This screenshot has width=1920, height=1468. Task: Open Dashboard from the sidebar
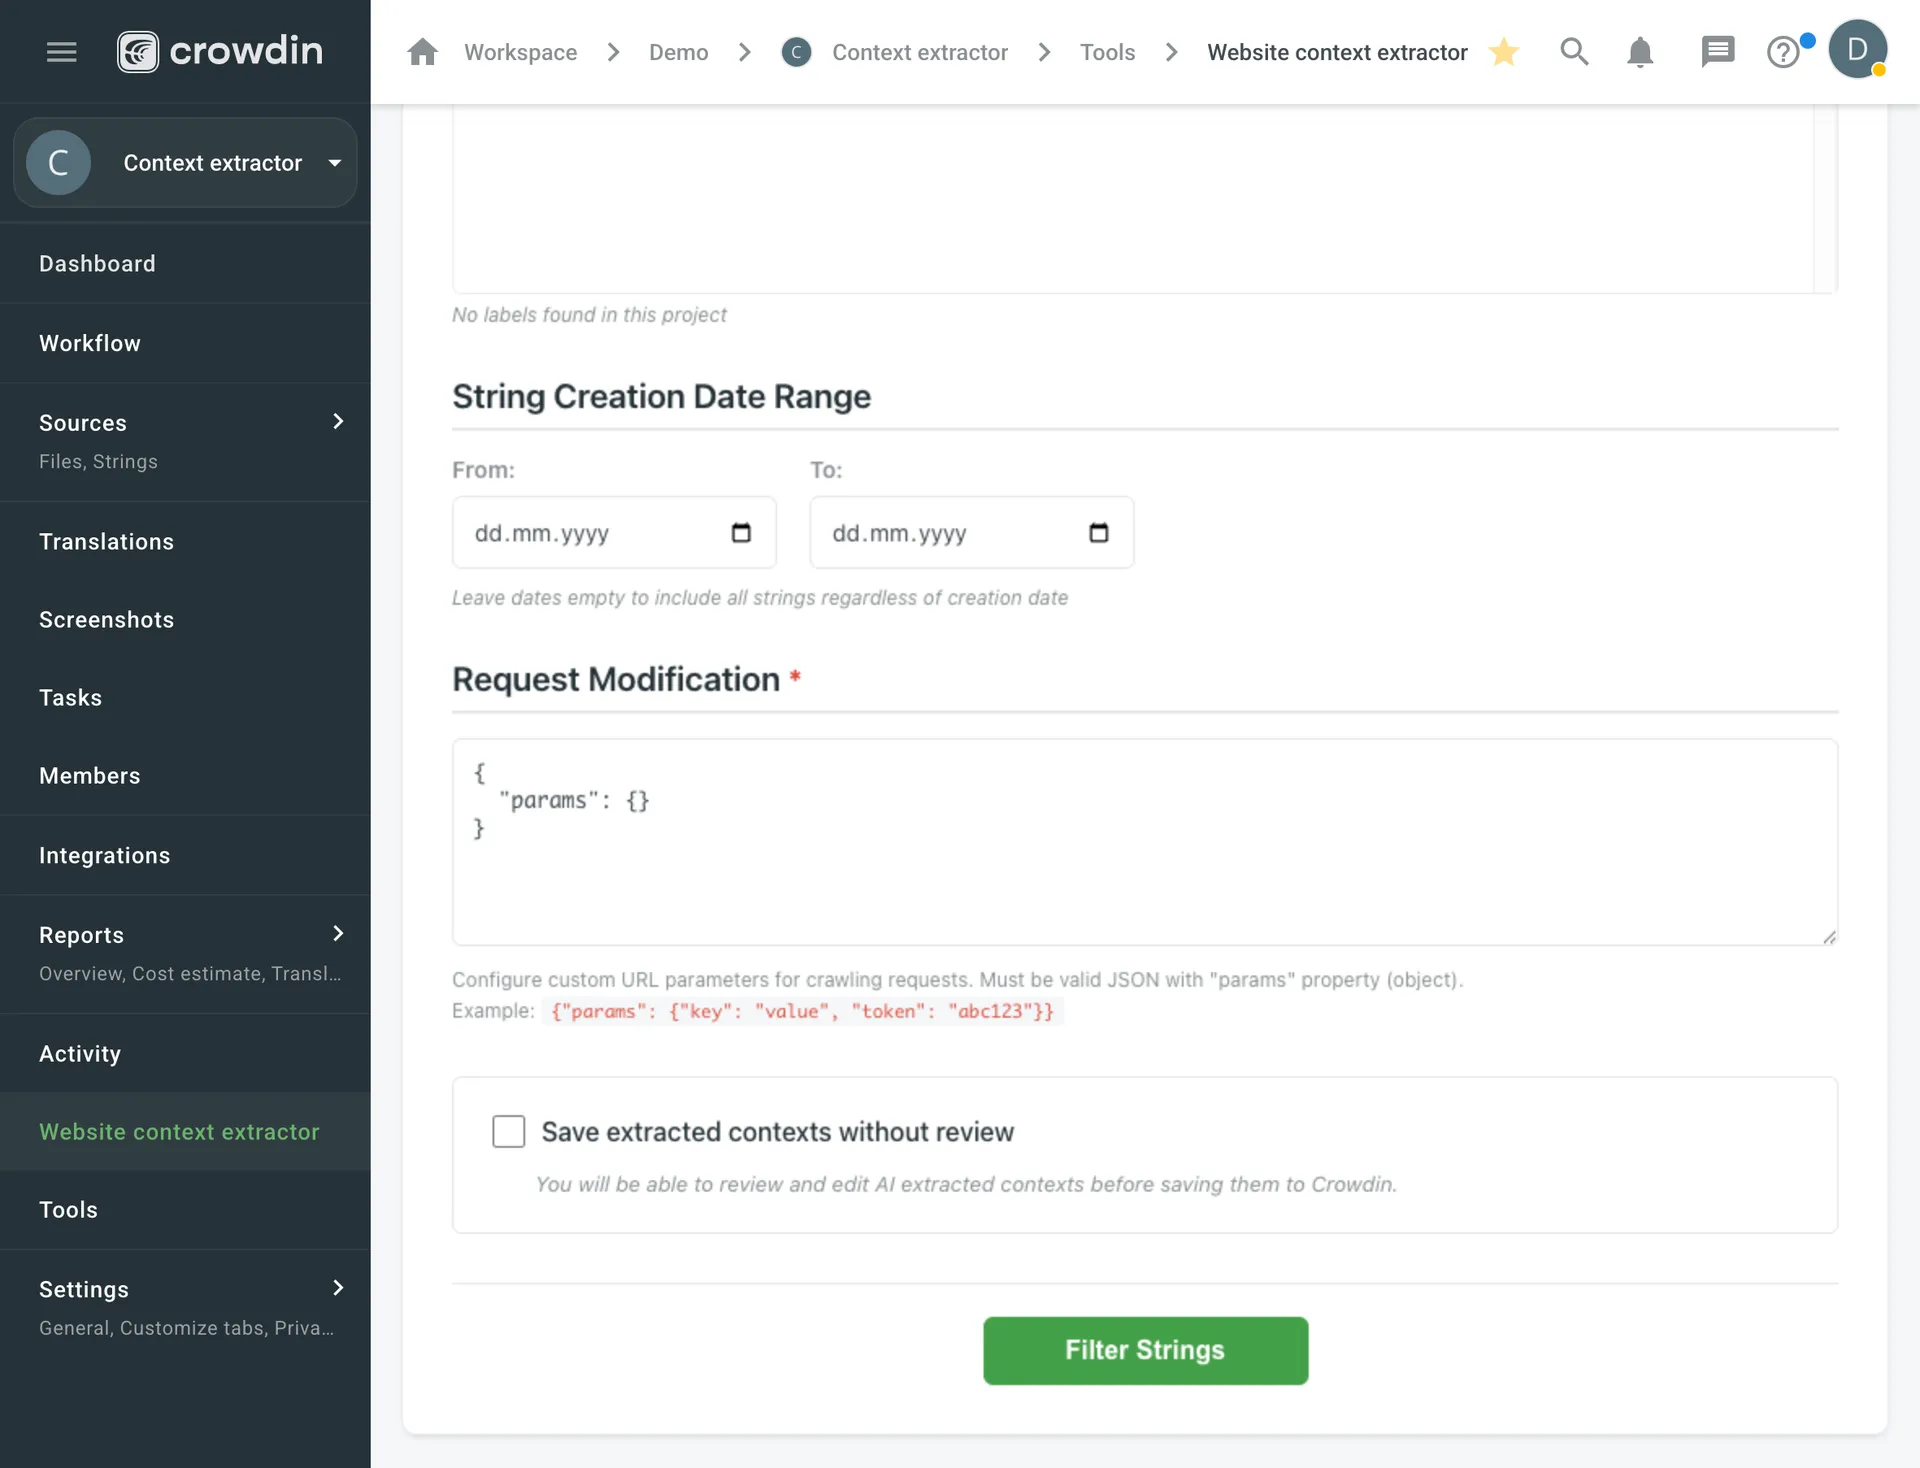(97, 263)
